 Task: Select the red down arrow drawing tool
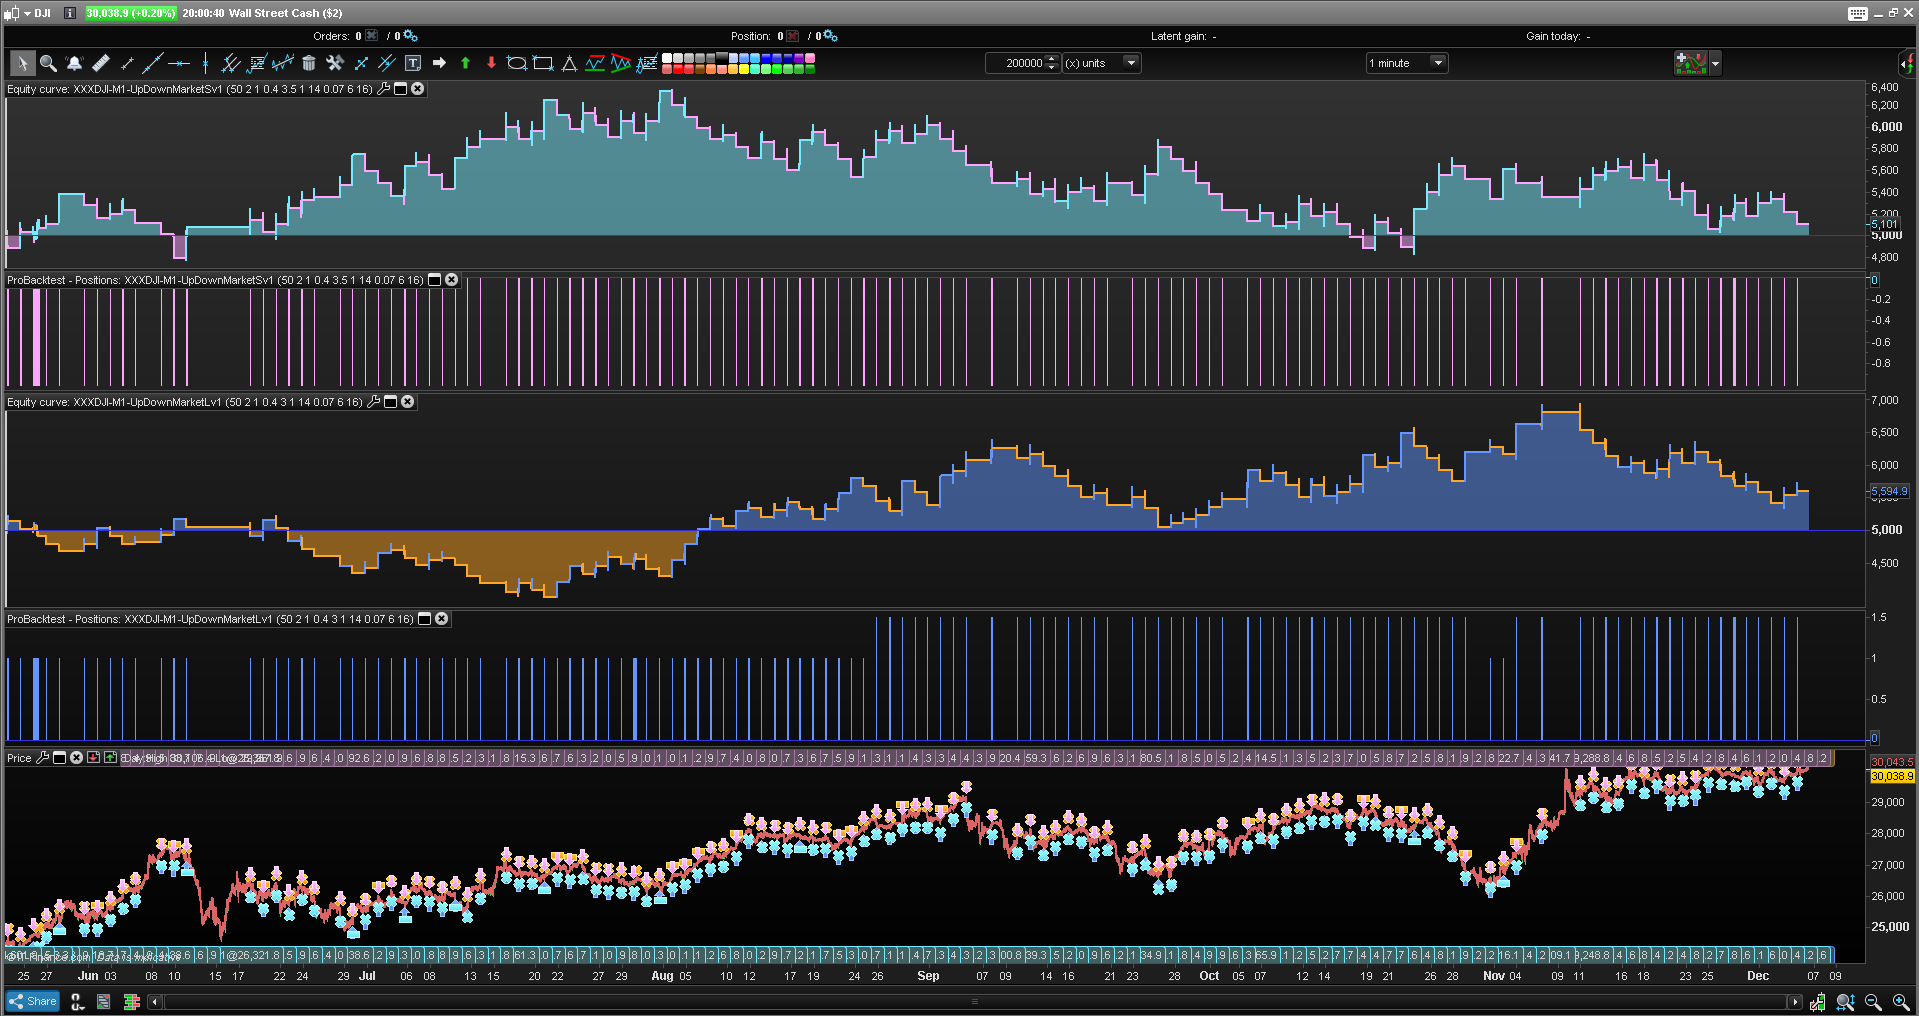(491, 63)
